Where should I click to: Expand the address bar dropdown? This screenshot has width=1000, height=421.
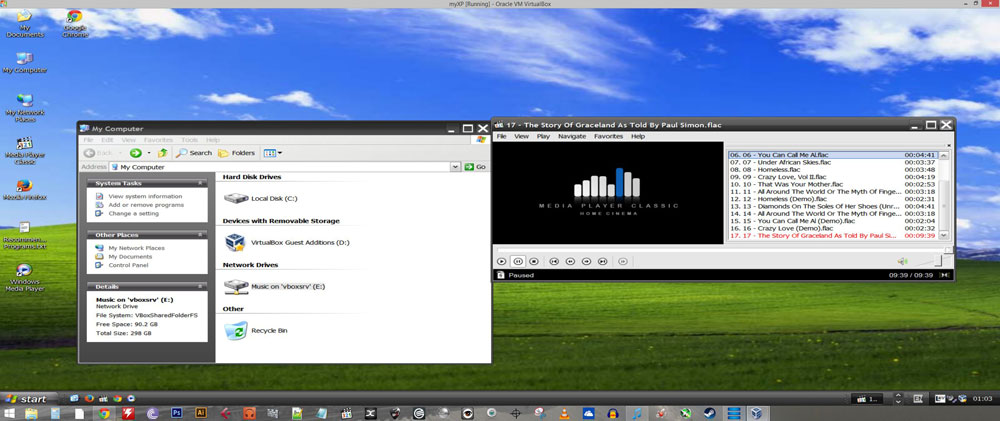(455, 166)
